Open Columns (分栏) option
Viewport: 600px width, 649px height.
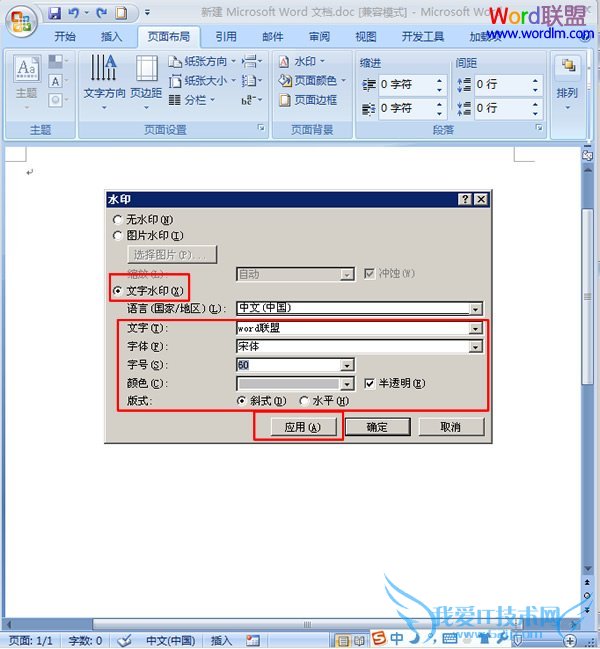tap(192, 100)
